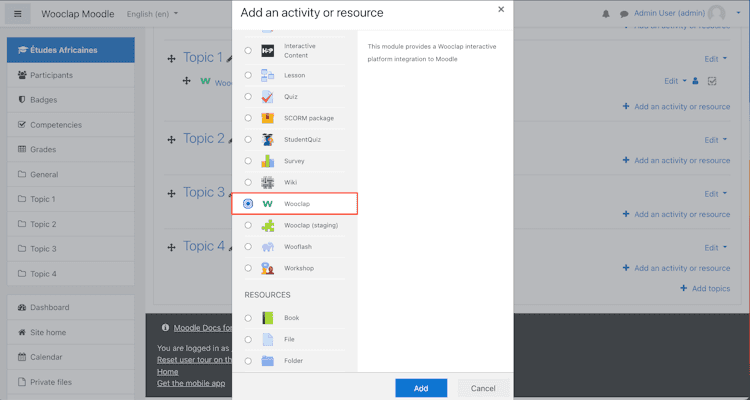This screenshot has width=750, height=400.
Task: Select the Workshop radio button
Action: pyautogui.click(x=248, y=268)
